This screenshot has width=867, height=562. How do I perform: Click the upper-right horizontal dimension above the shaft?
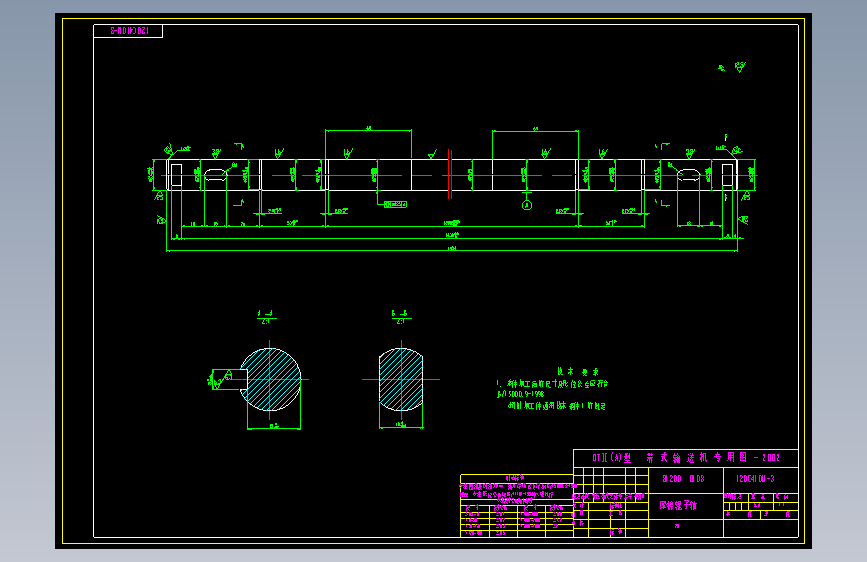535,129
